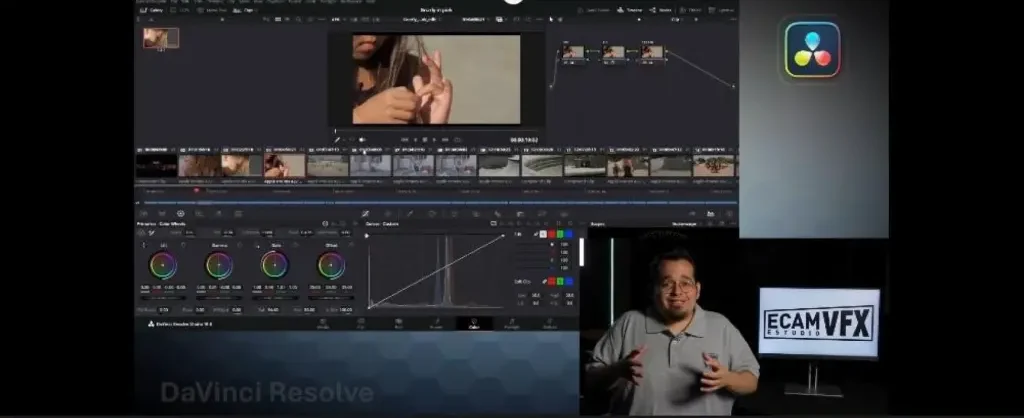The height and width of the screenshot is (418, 1024).
Task: Reset the Offset color wheel
Action: click(351, 245)
